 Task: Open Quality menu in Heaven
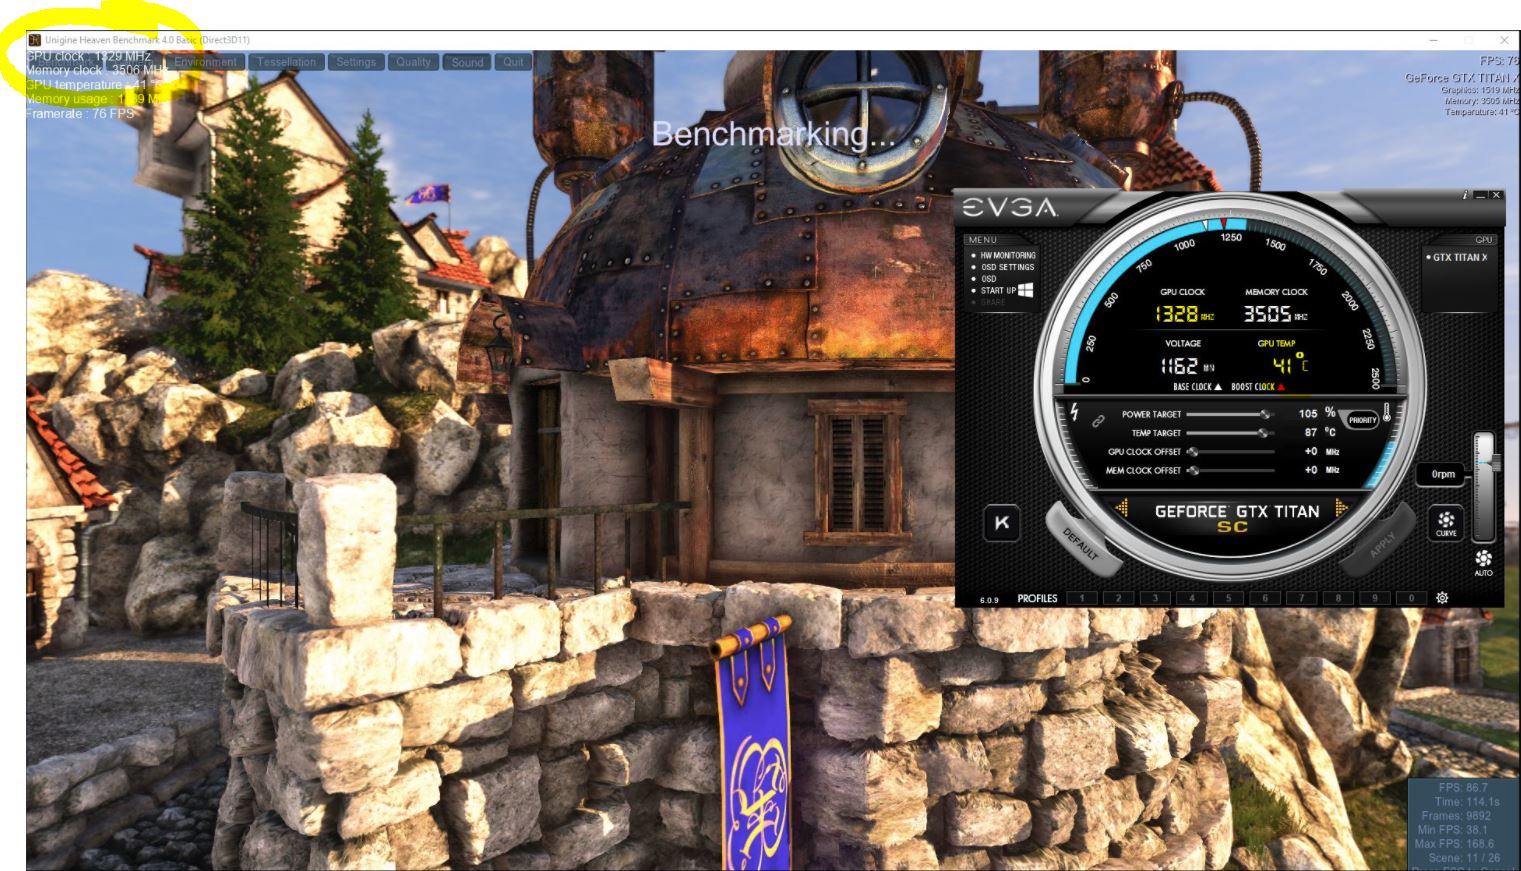point(413,62)
